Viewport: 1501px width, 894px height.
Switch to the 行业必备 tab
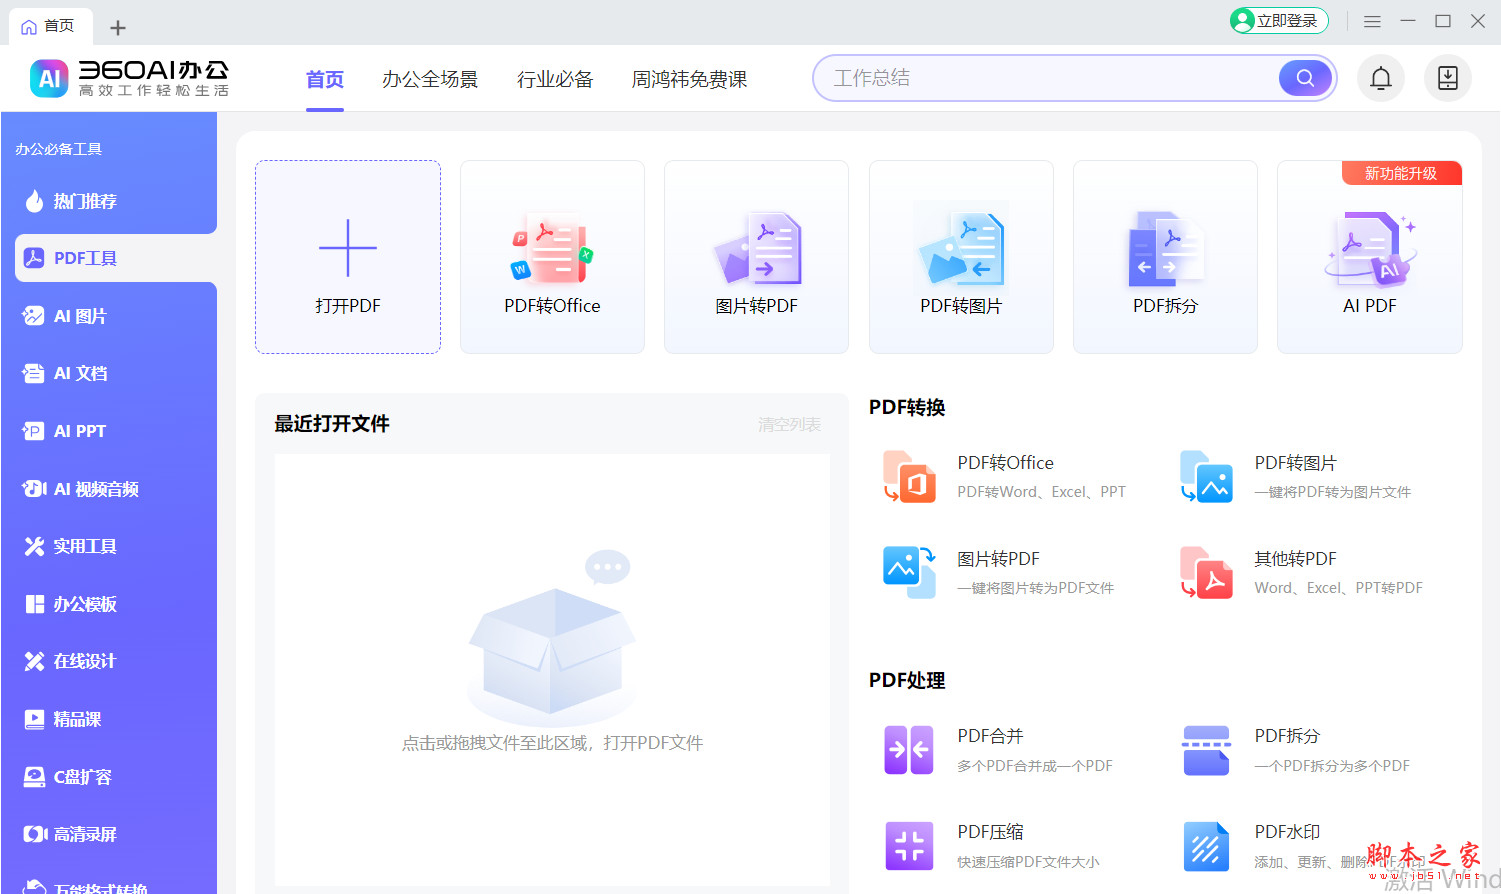[x=555, y=79]
